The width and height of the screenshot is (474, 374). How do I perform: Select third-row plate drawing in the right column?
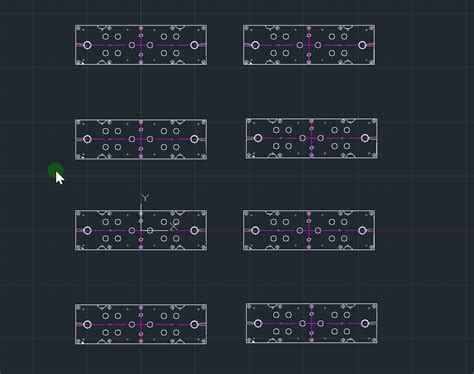(x=309, y=230)
